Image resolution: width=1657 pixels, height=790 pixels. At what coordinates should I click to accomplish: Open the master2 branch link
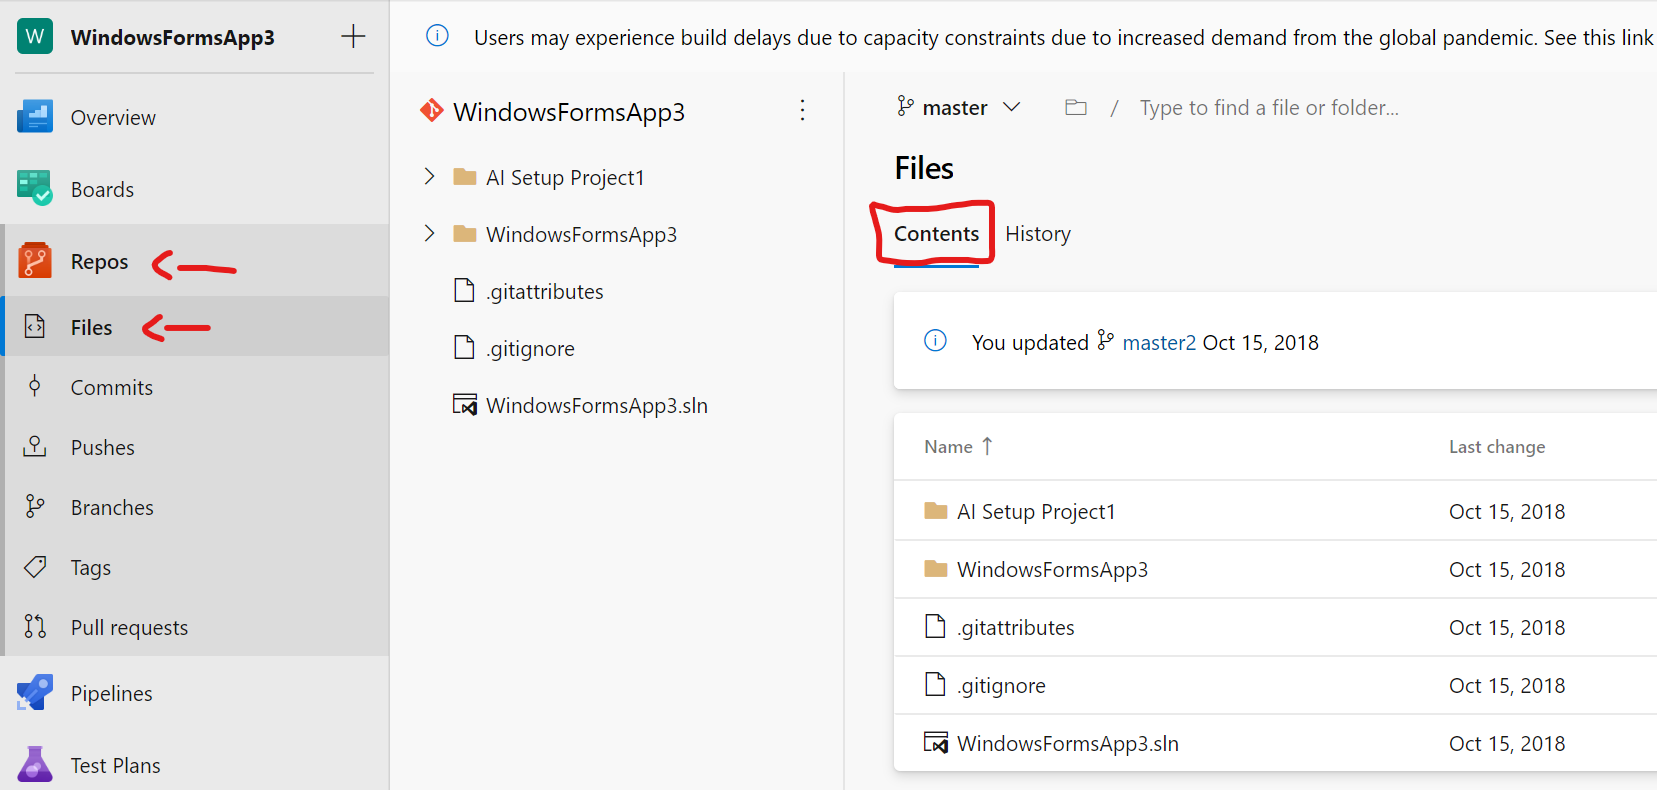[1158, 343]
